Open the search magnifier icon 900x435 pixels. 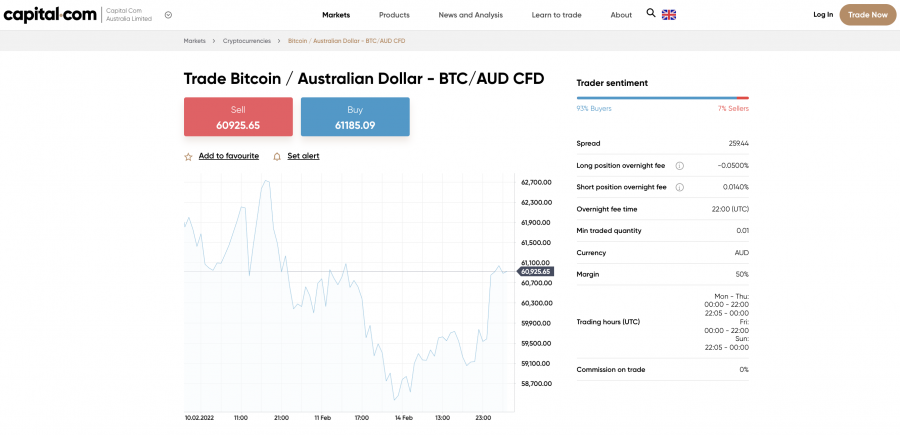coord(651,13)
